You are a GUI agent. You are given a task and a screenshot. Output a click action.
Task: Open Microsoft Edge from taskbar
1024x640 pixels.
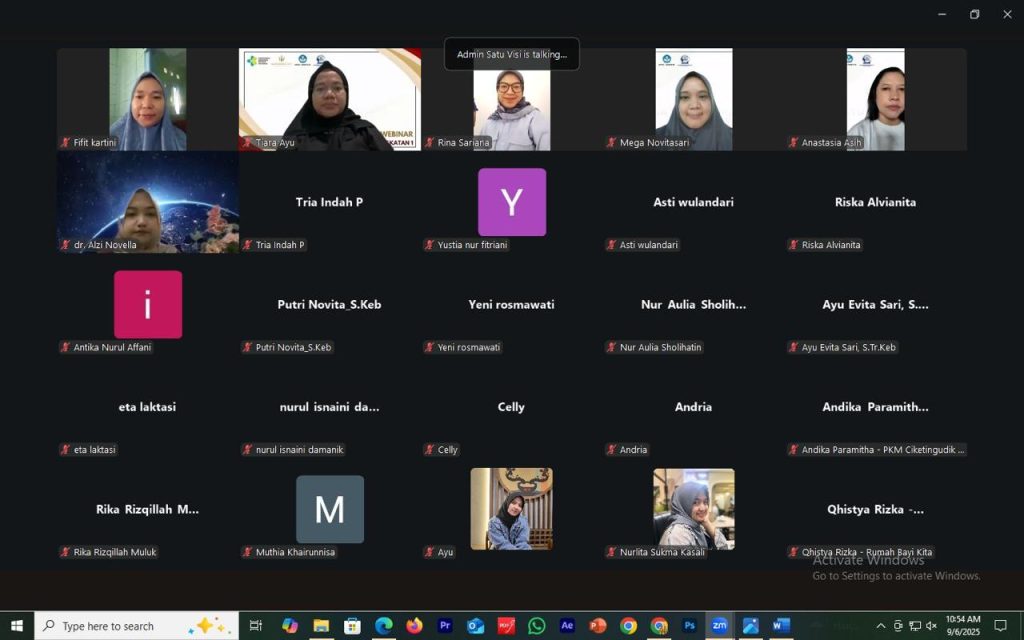coord(383,626)
